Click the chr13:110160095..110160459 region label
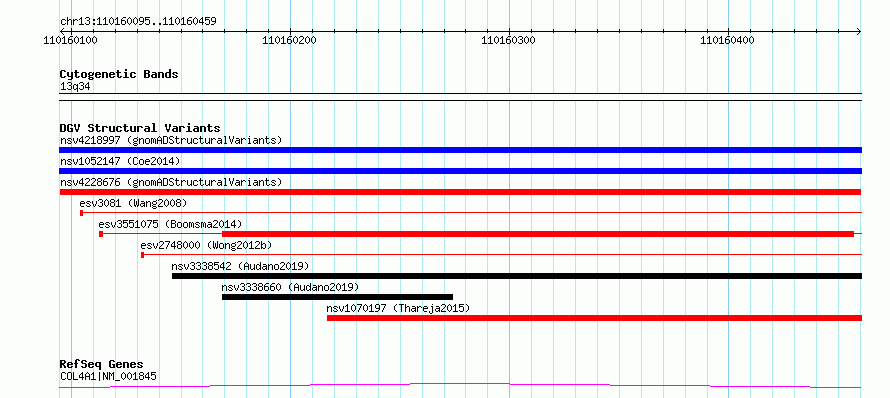 tap(138, 22)
